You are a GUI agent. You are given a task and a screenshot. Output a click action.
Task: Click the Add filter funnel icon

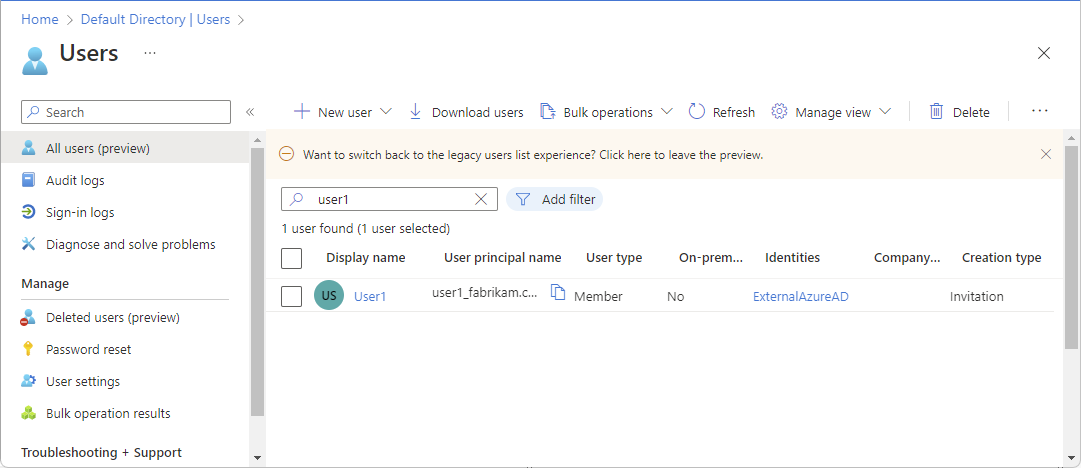click(523, 199)
